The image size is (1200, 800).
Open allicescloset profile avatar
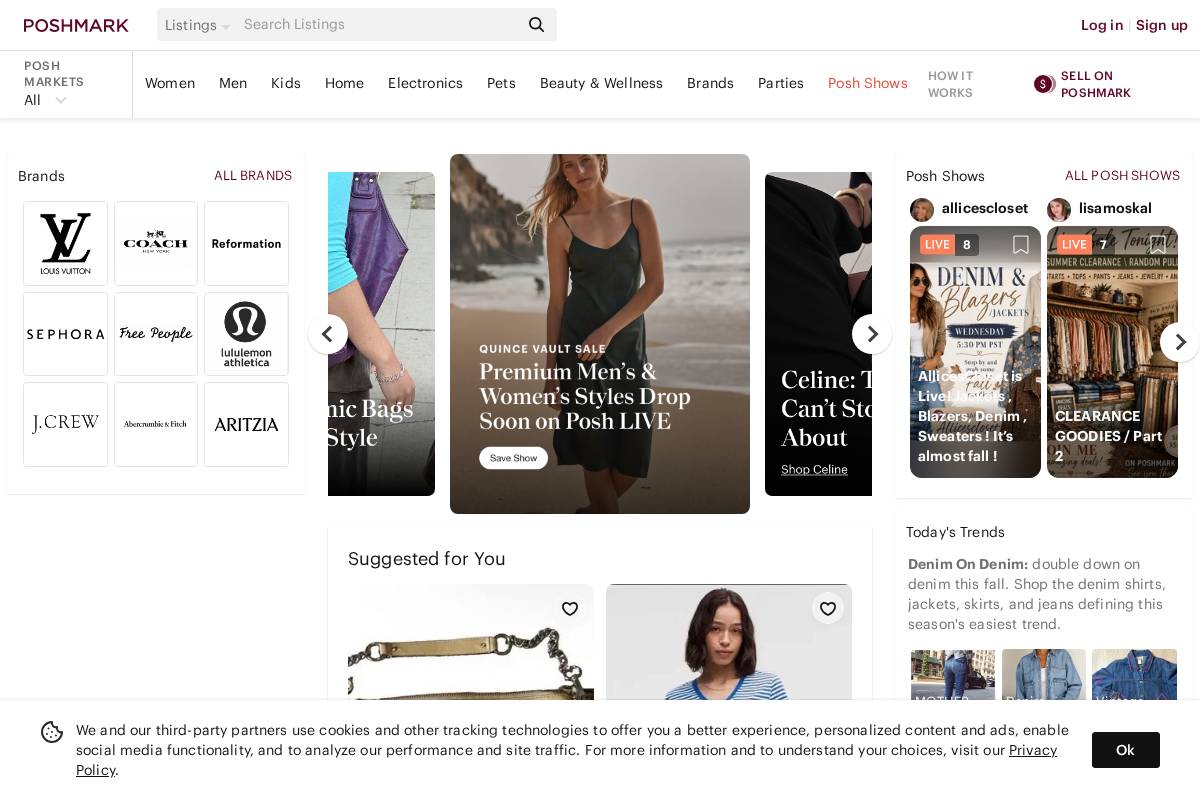(x=922, y=209)
